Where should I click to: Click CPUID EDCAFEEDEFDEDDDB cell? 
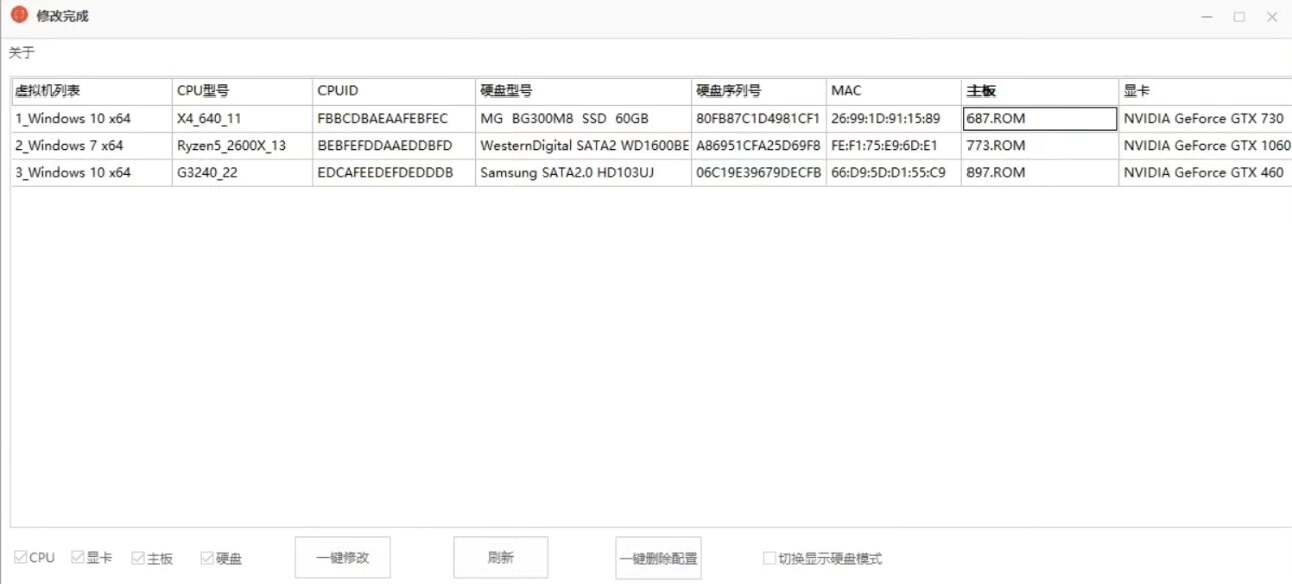tap(394, 172)
